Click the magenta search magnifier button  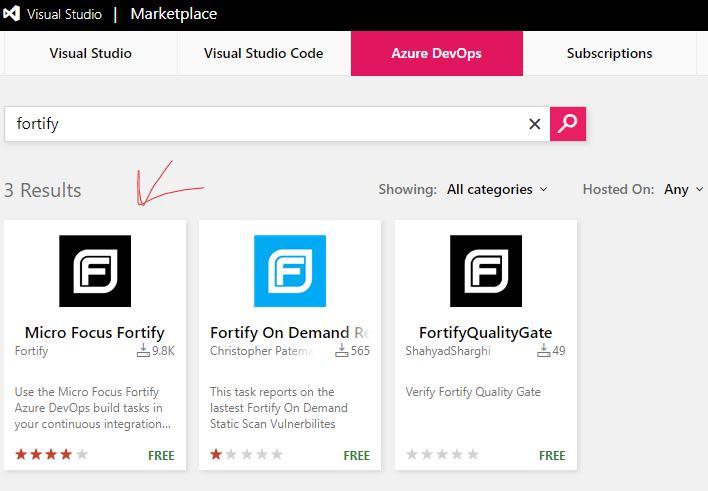point(568,124)
